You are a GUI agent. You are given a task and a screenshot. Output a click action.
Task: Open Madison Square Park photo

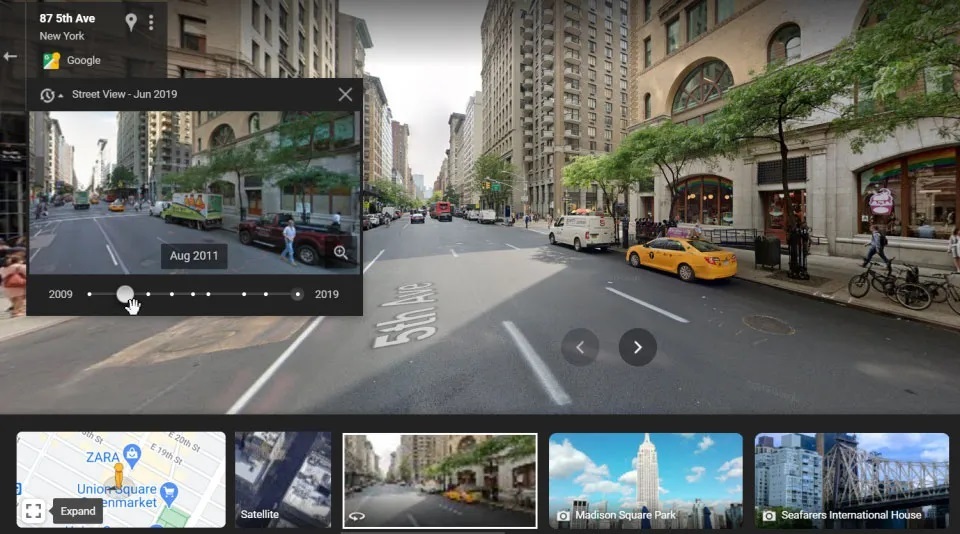point(645,479)
